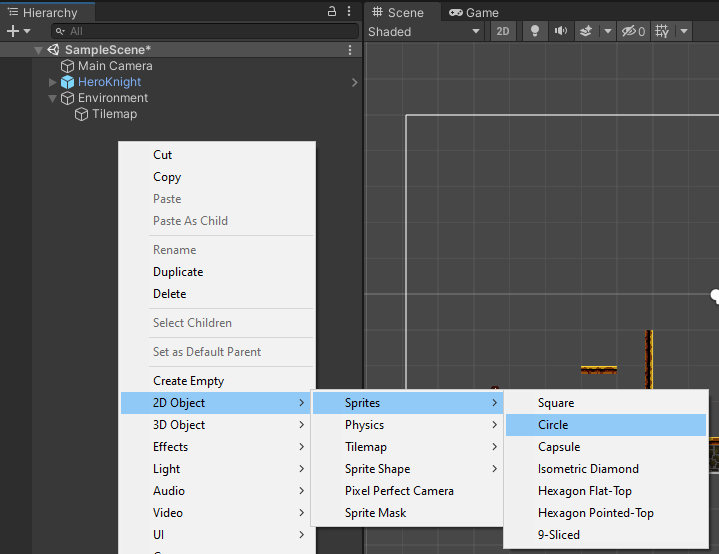
Task: Toggle hidden objects visibility eye icon
Action: point(633,31)
